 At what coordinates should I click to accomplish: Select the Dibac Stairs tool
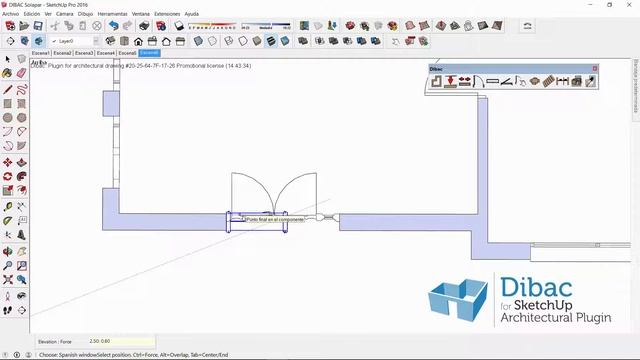click(x=549, y=81)
